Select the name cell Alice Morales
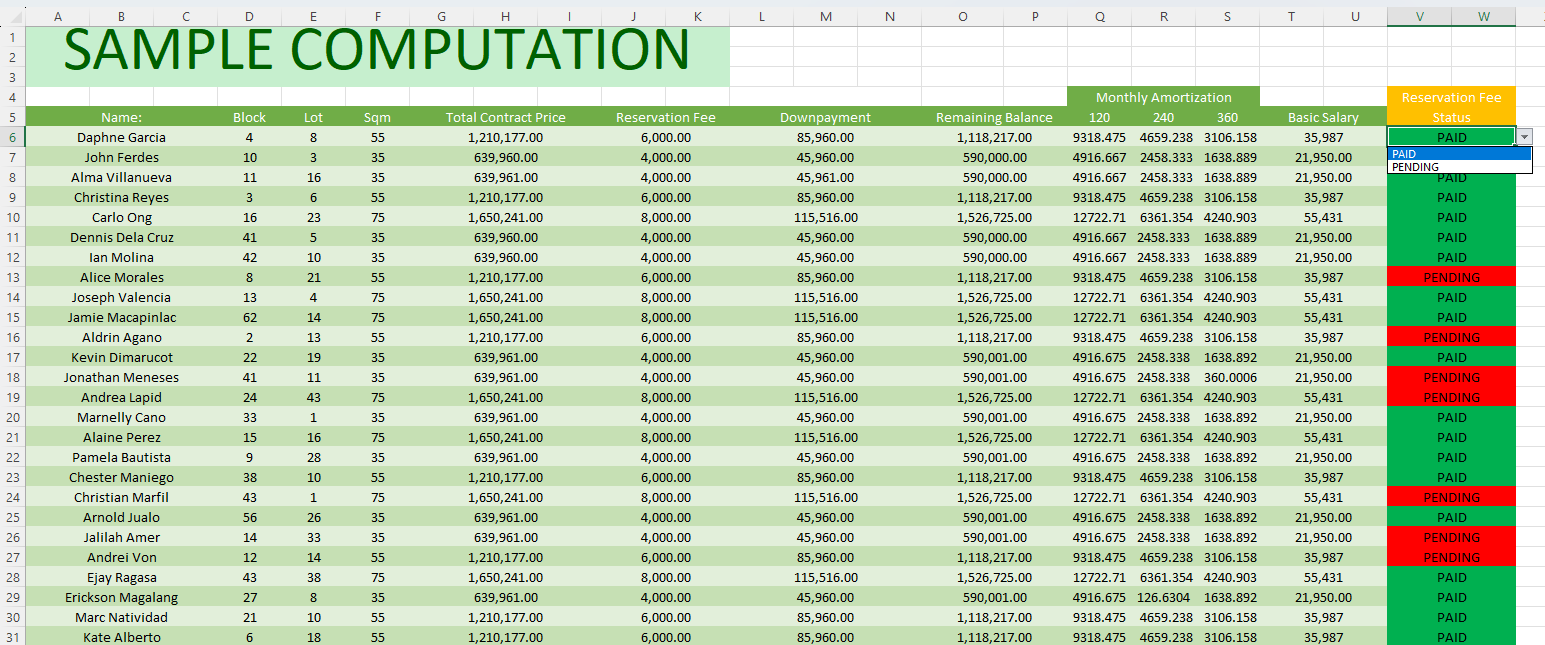This screenshot has width=1545, height=645. pyautogui.click(x=121, y=277)
